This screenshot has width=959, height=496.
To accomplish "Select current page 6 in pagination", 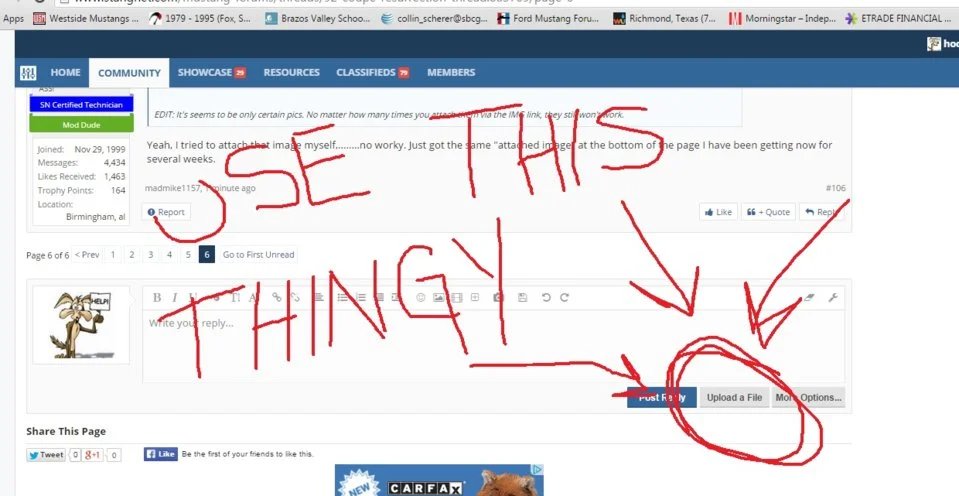I will click(x=207, y=254).
